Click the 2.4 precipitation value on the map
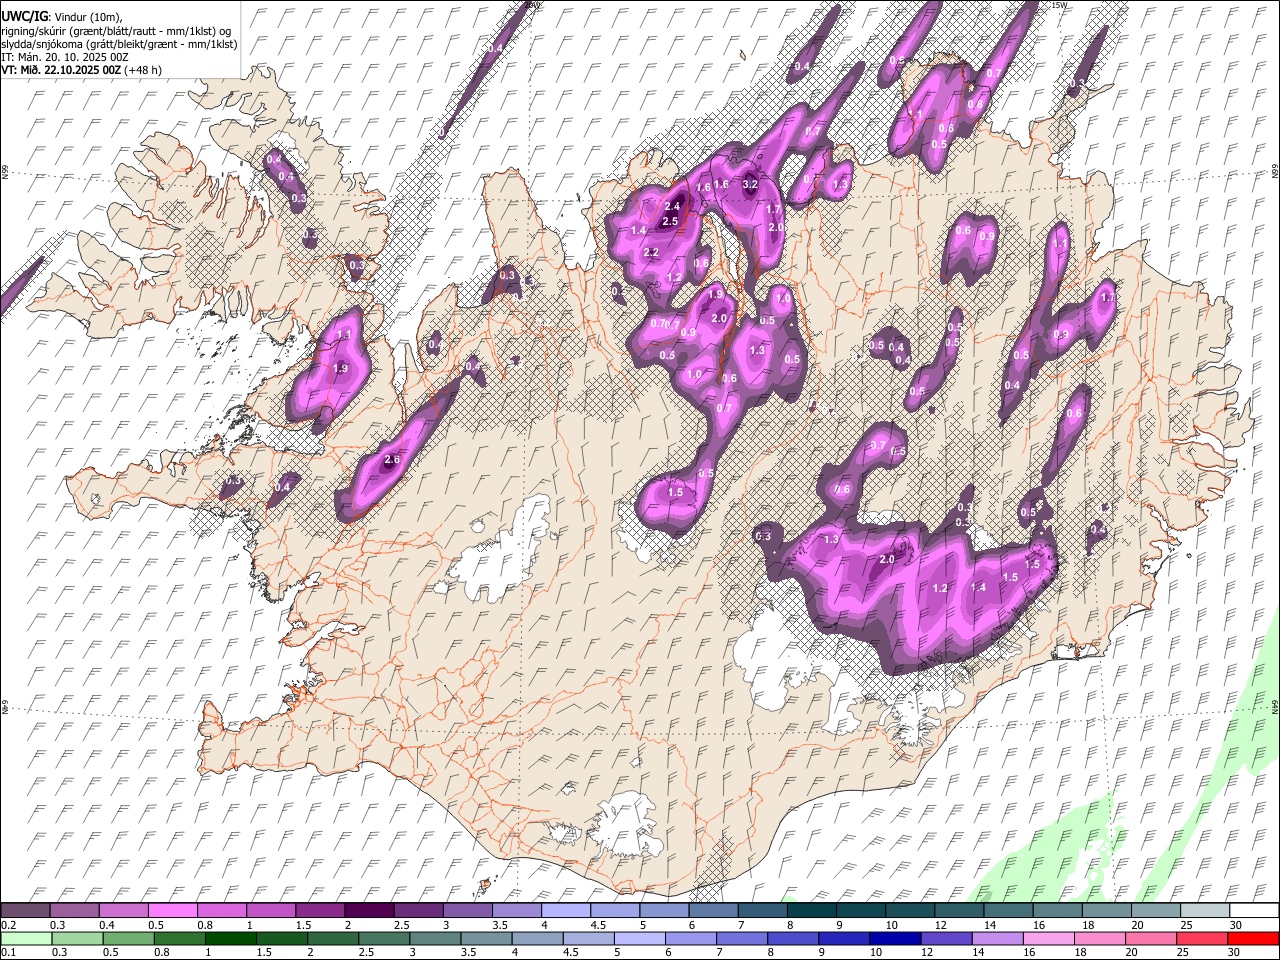 (x=672, y=207)
